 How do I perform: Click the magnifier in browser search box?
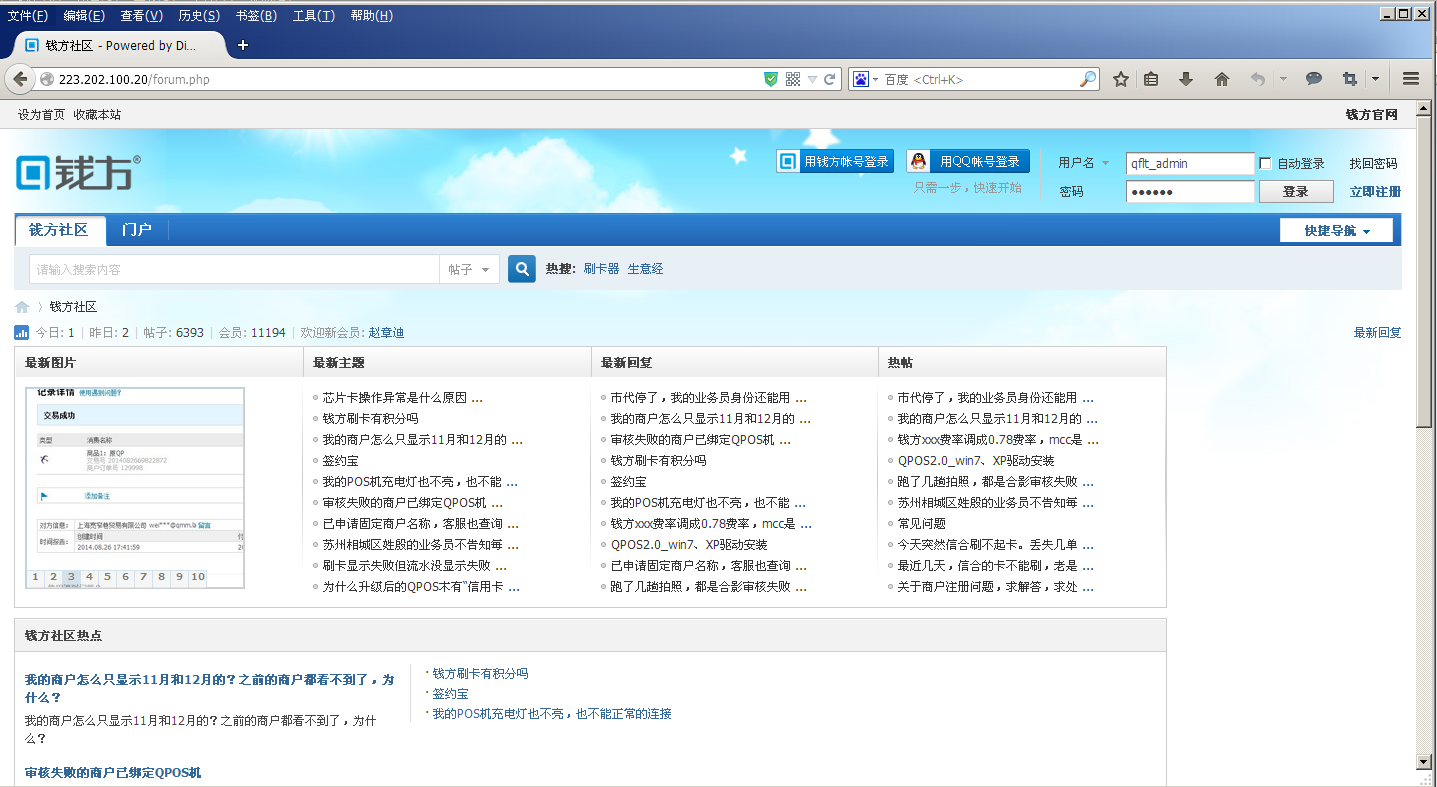pos(1088,79)
